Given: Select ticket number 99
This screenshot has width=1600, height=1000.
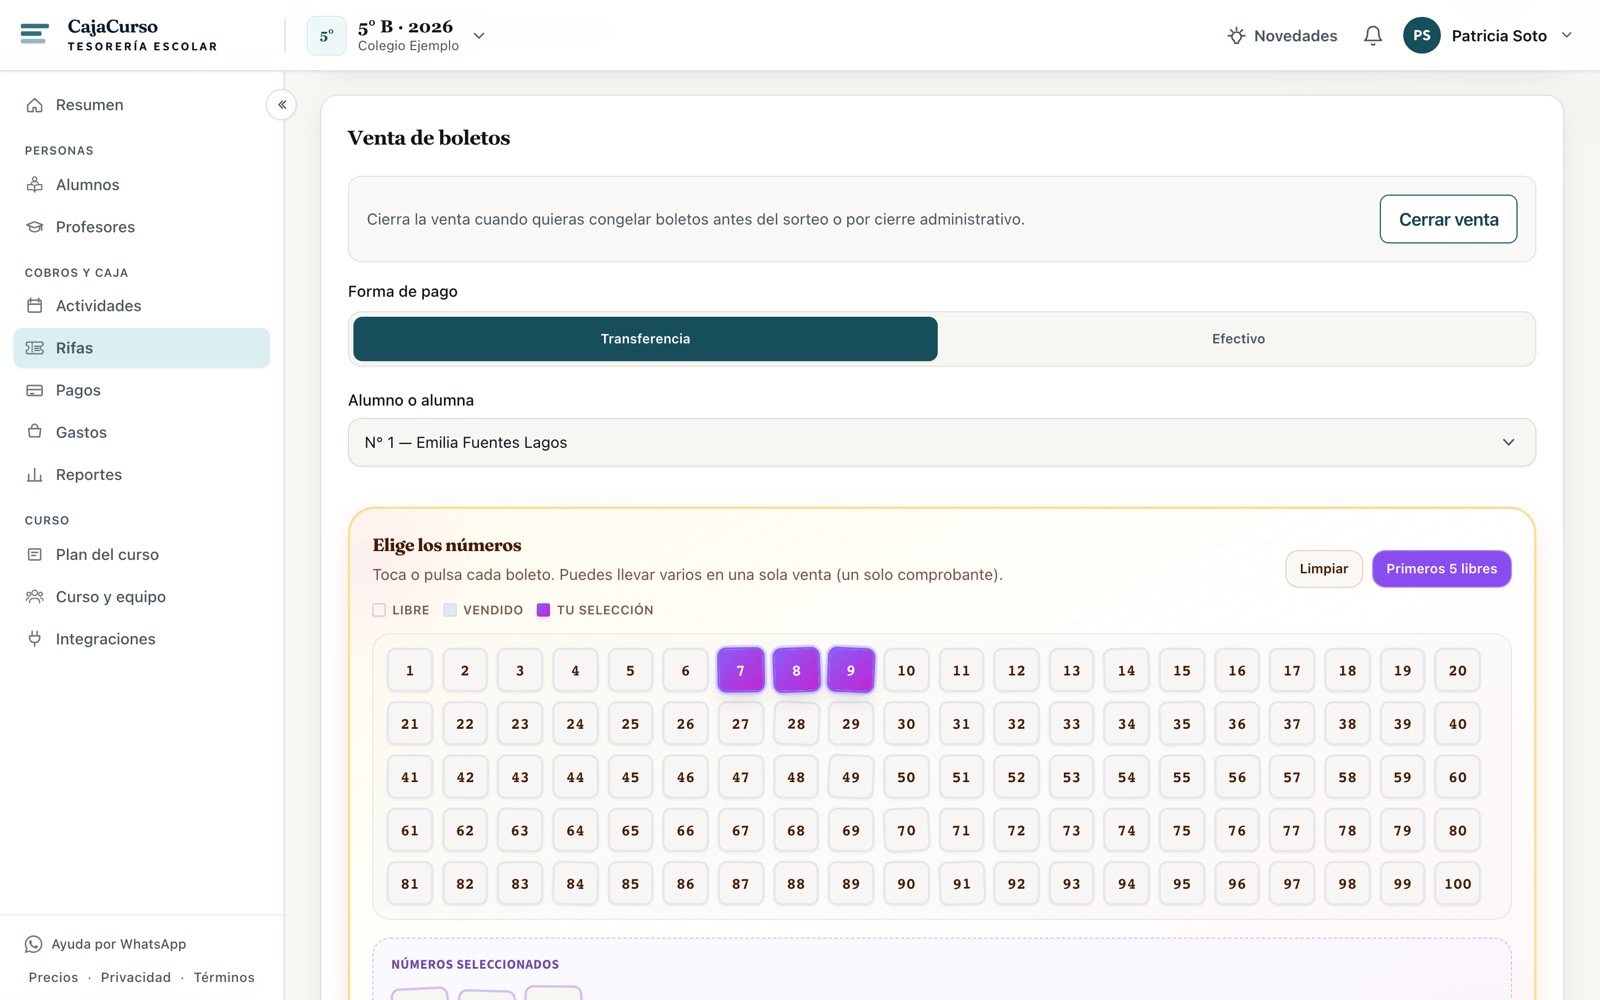Looking at the screenshot, I should click(1403, 884).
